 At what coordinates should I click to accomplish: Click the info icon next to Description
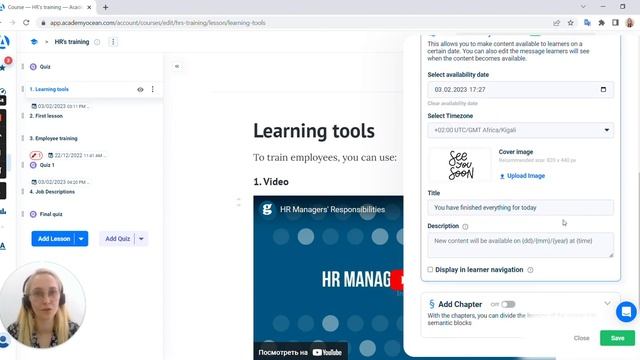tap(465, 227)
